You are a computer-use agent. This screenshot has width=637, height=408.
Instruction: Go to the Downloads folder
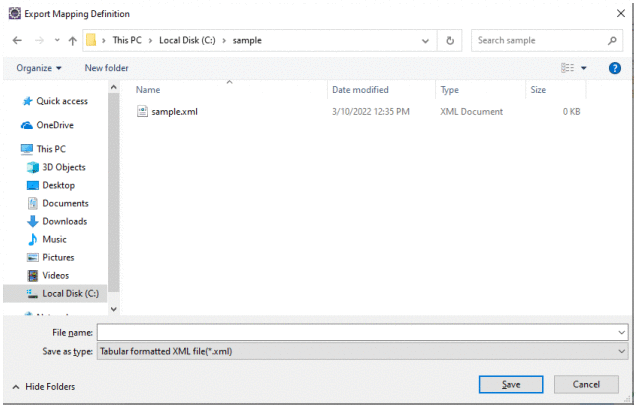64,221
